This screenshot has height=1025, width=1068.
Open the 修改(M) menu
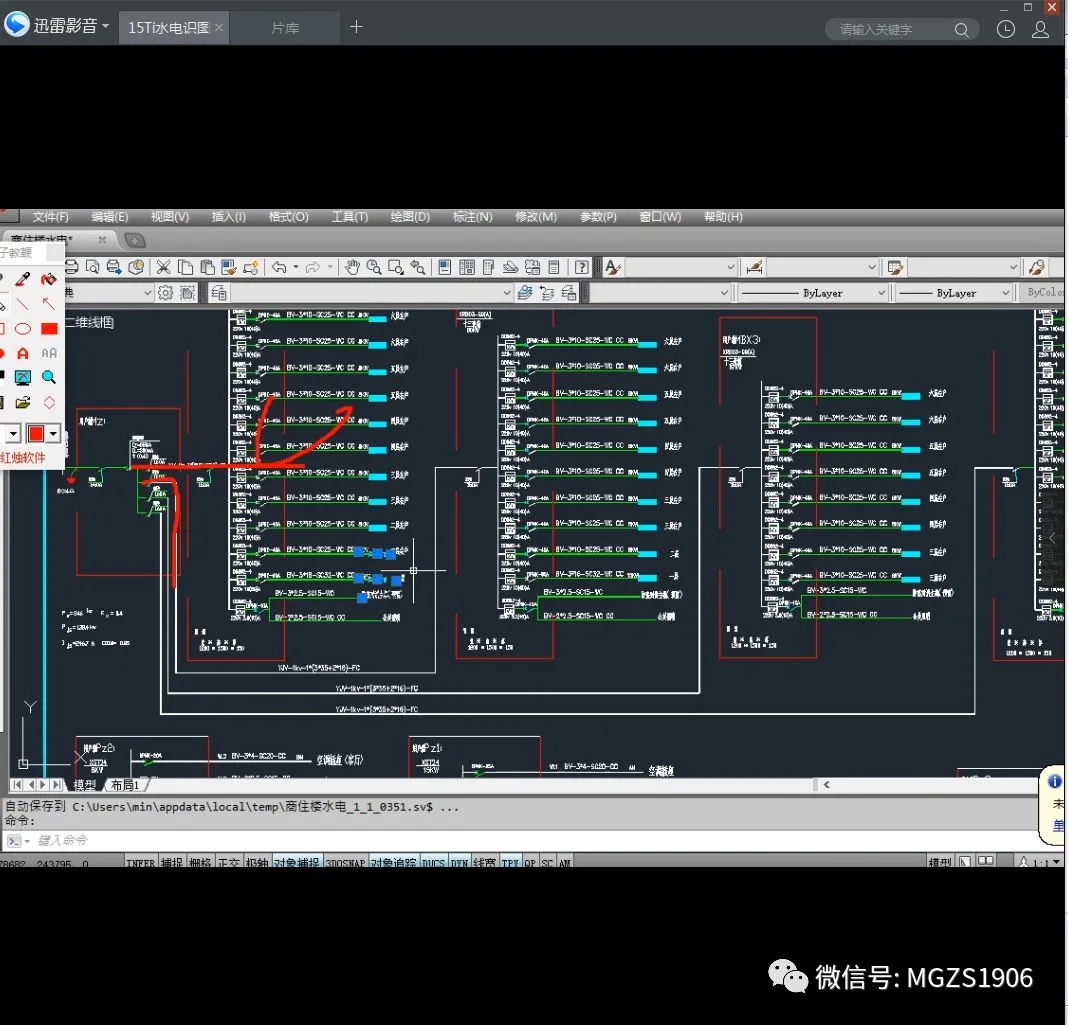(536, 217)
